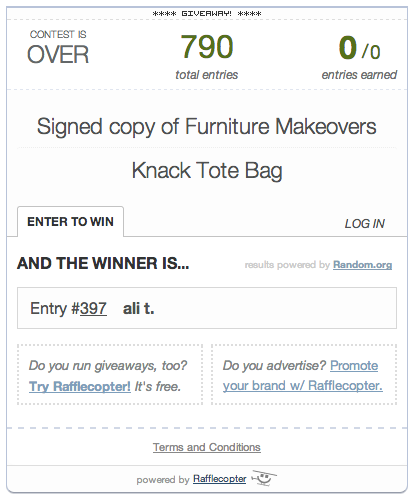Click the CONTEST IS OVER status

coord(58,48)
